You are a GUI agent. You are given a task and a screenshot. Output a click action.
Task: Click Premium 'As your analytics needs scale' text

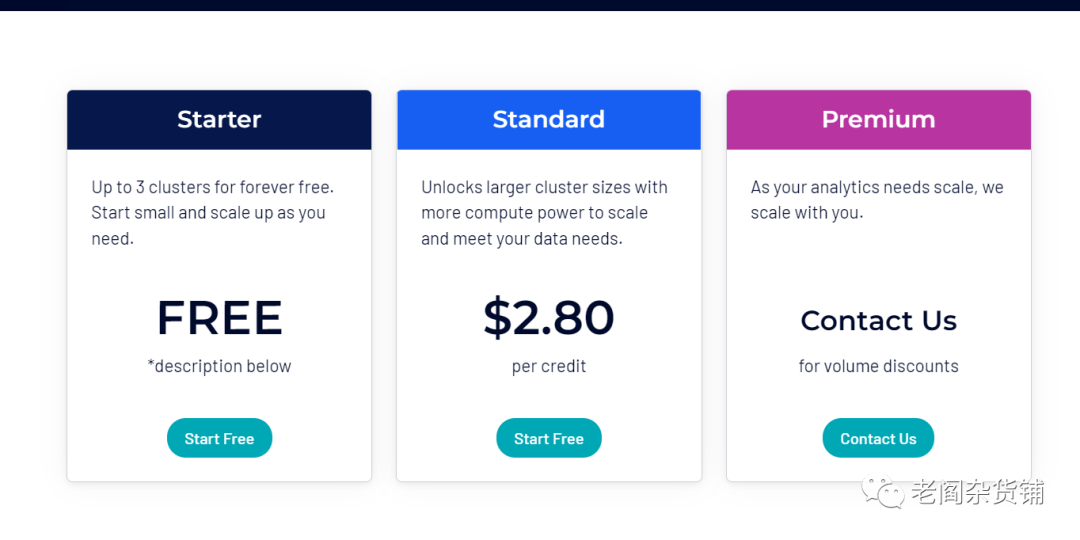877,187
